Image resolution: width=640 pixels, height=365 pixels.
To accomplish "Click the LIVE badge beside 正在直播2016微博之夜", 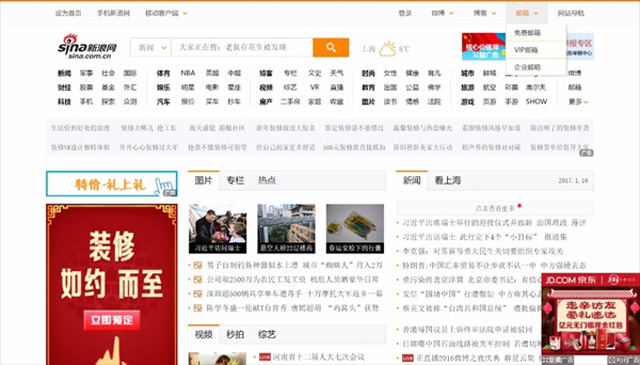I will click(408, 358).
